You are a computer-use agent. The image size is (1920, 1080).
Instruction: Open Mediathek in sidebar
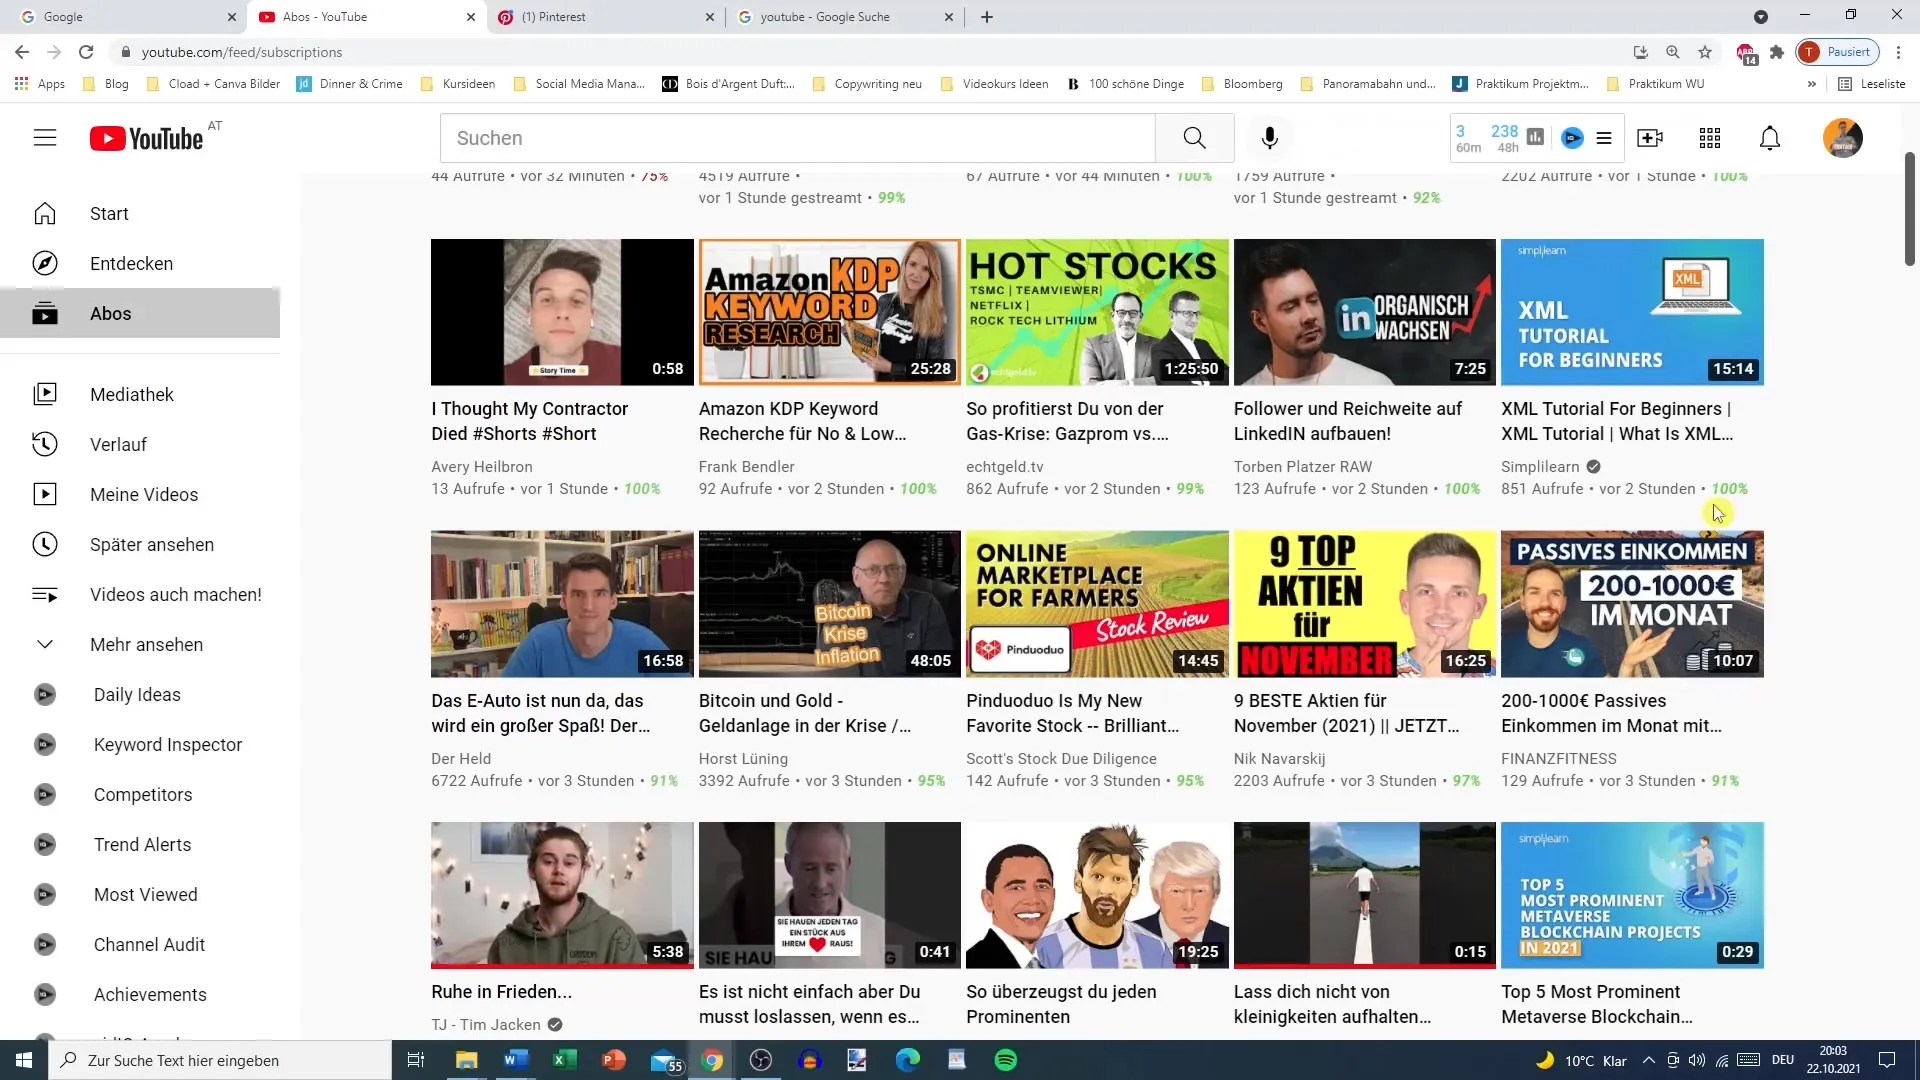(x=140, y=395)
